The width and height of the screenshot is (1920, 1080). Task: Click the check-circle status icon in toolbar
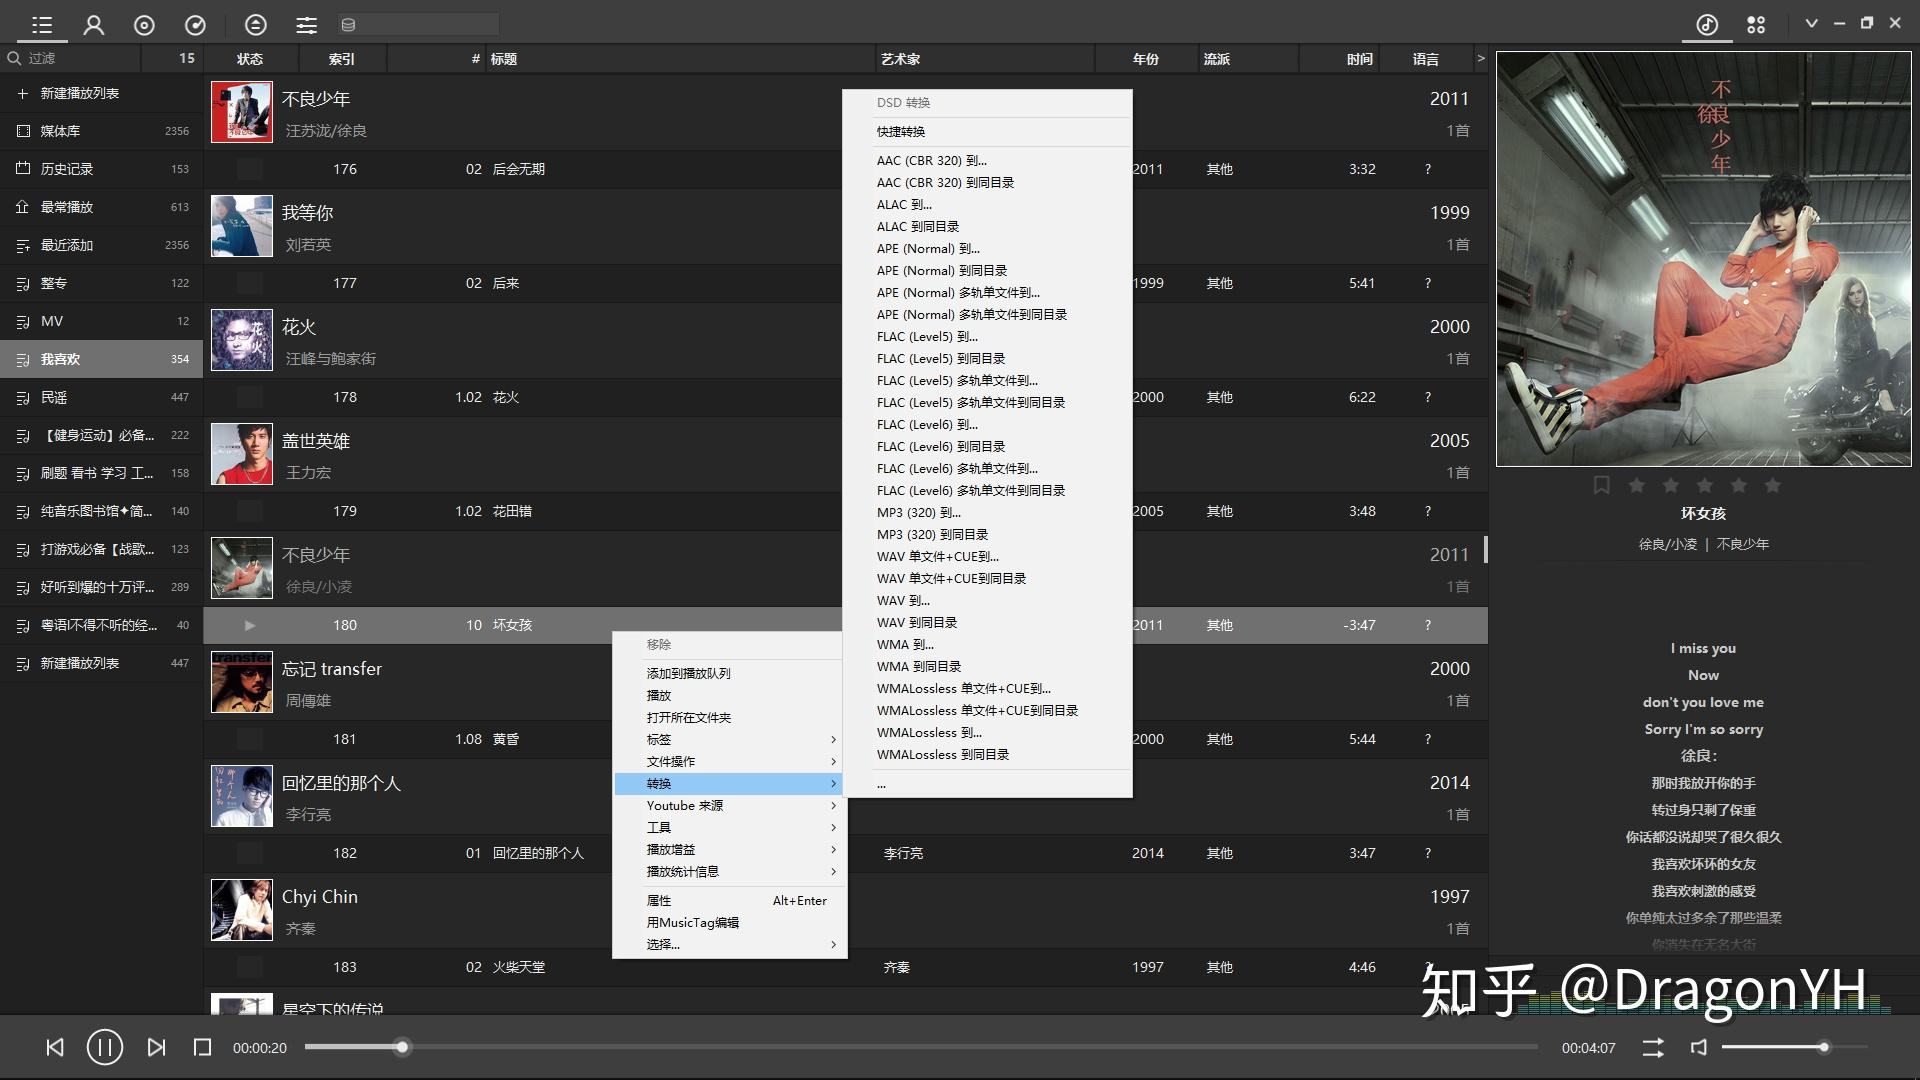tap(196, 24)
